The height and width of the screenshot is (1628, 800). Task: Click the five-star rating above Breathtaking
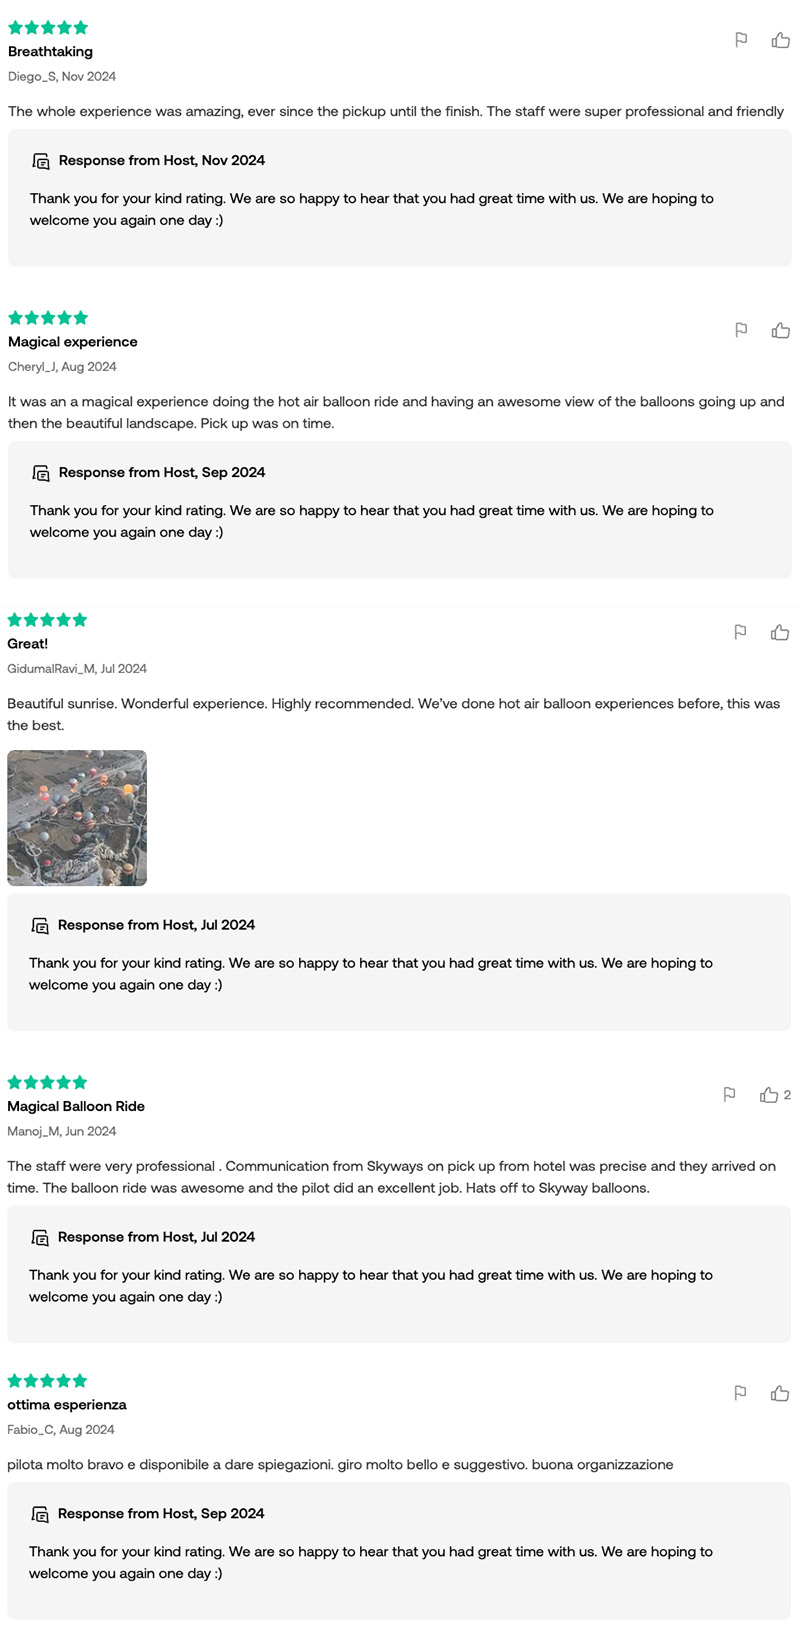pyautogui.click(x=48, y=28)
